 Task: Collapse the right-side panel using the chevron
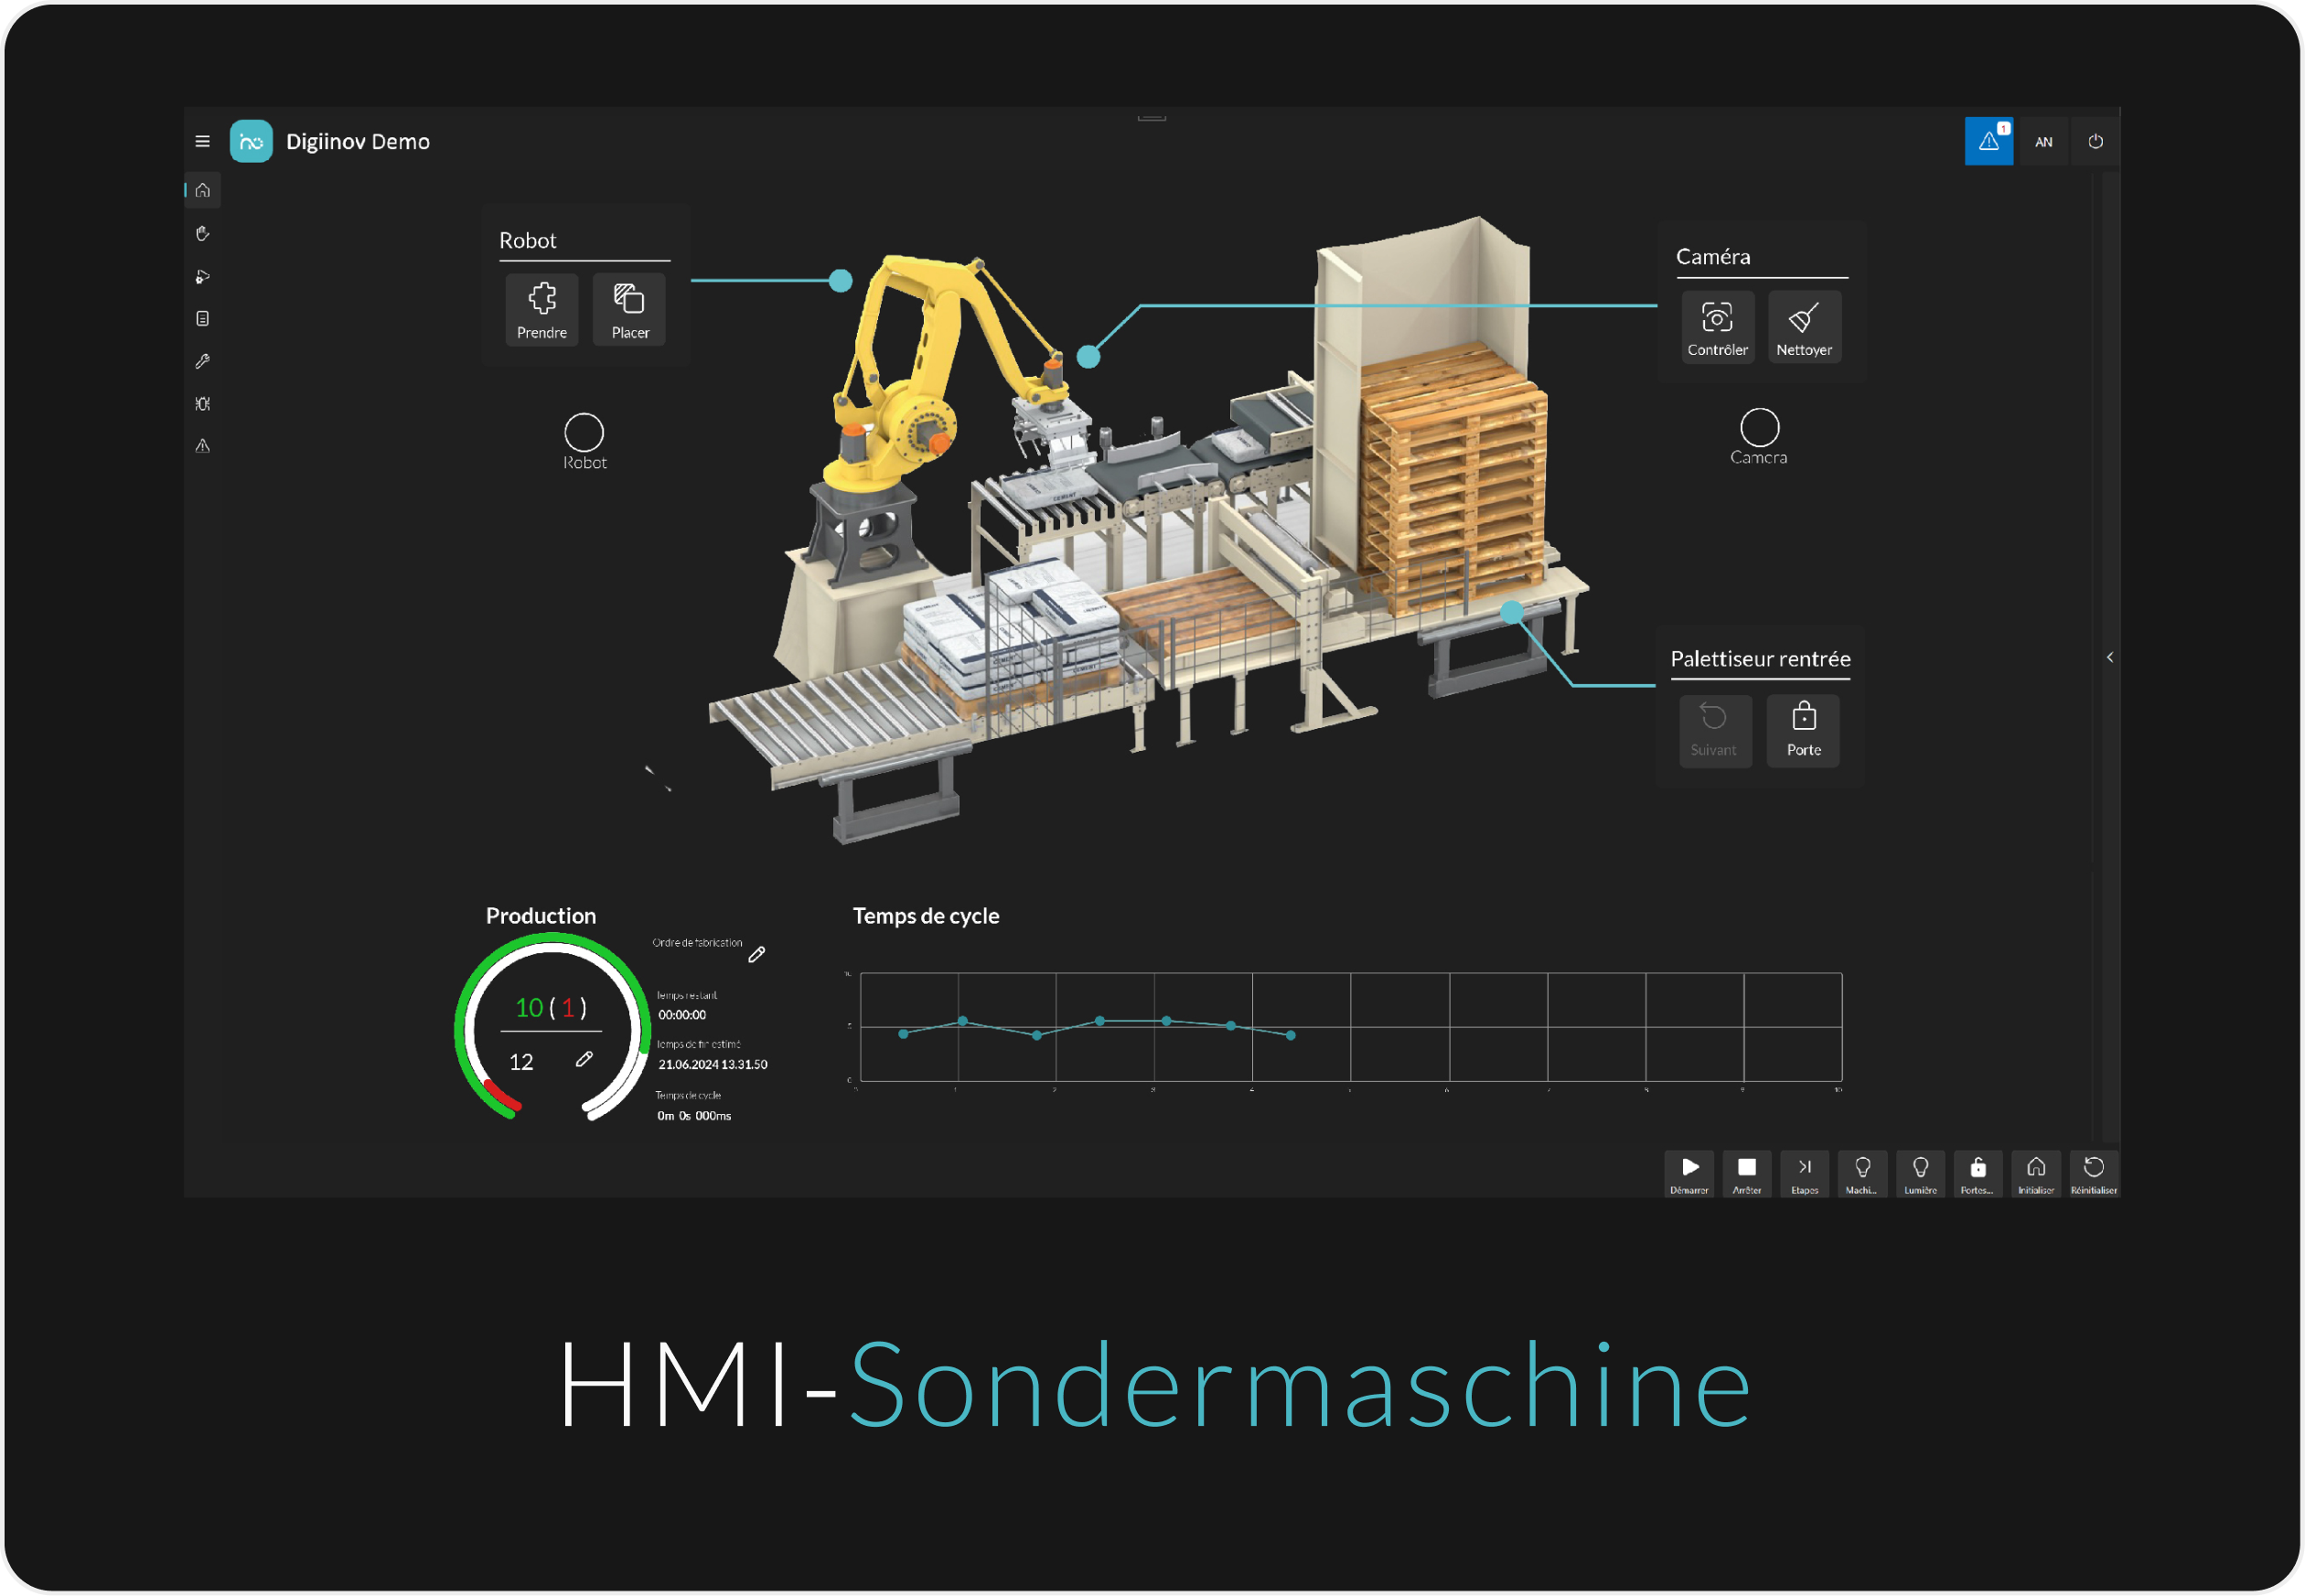click(2110, 657)
